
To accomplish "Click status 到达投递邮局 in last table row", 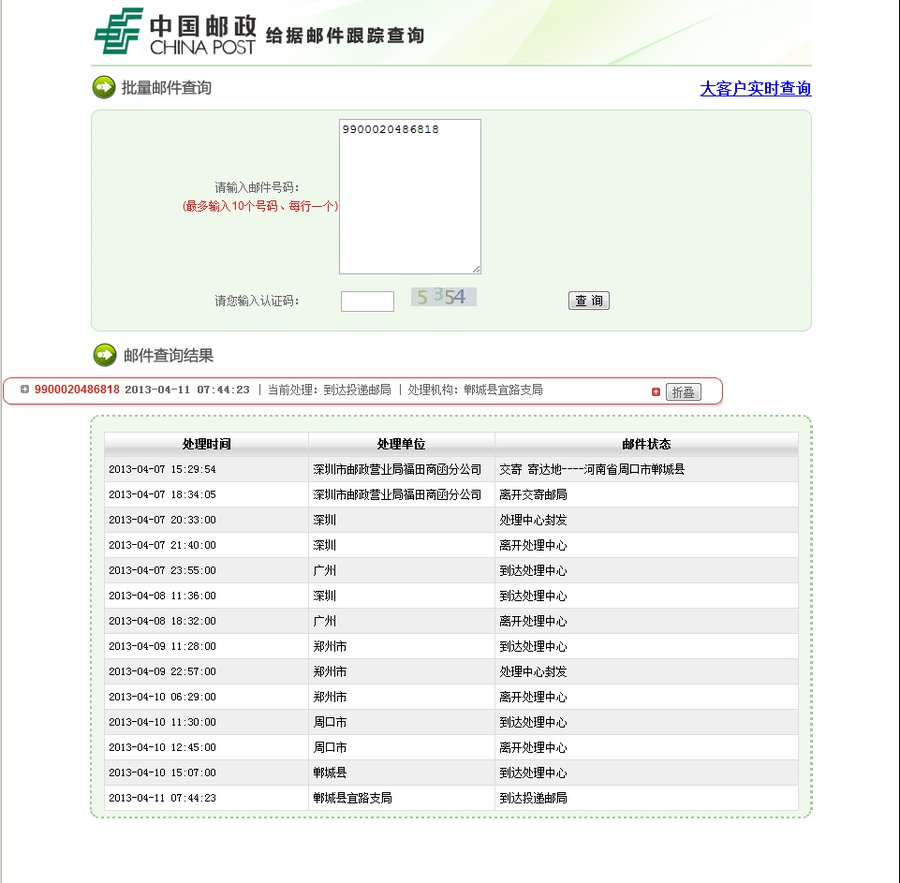I will [533, 797].
